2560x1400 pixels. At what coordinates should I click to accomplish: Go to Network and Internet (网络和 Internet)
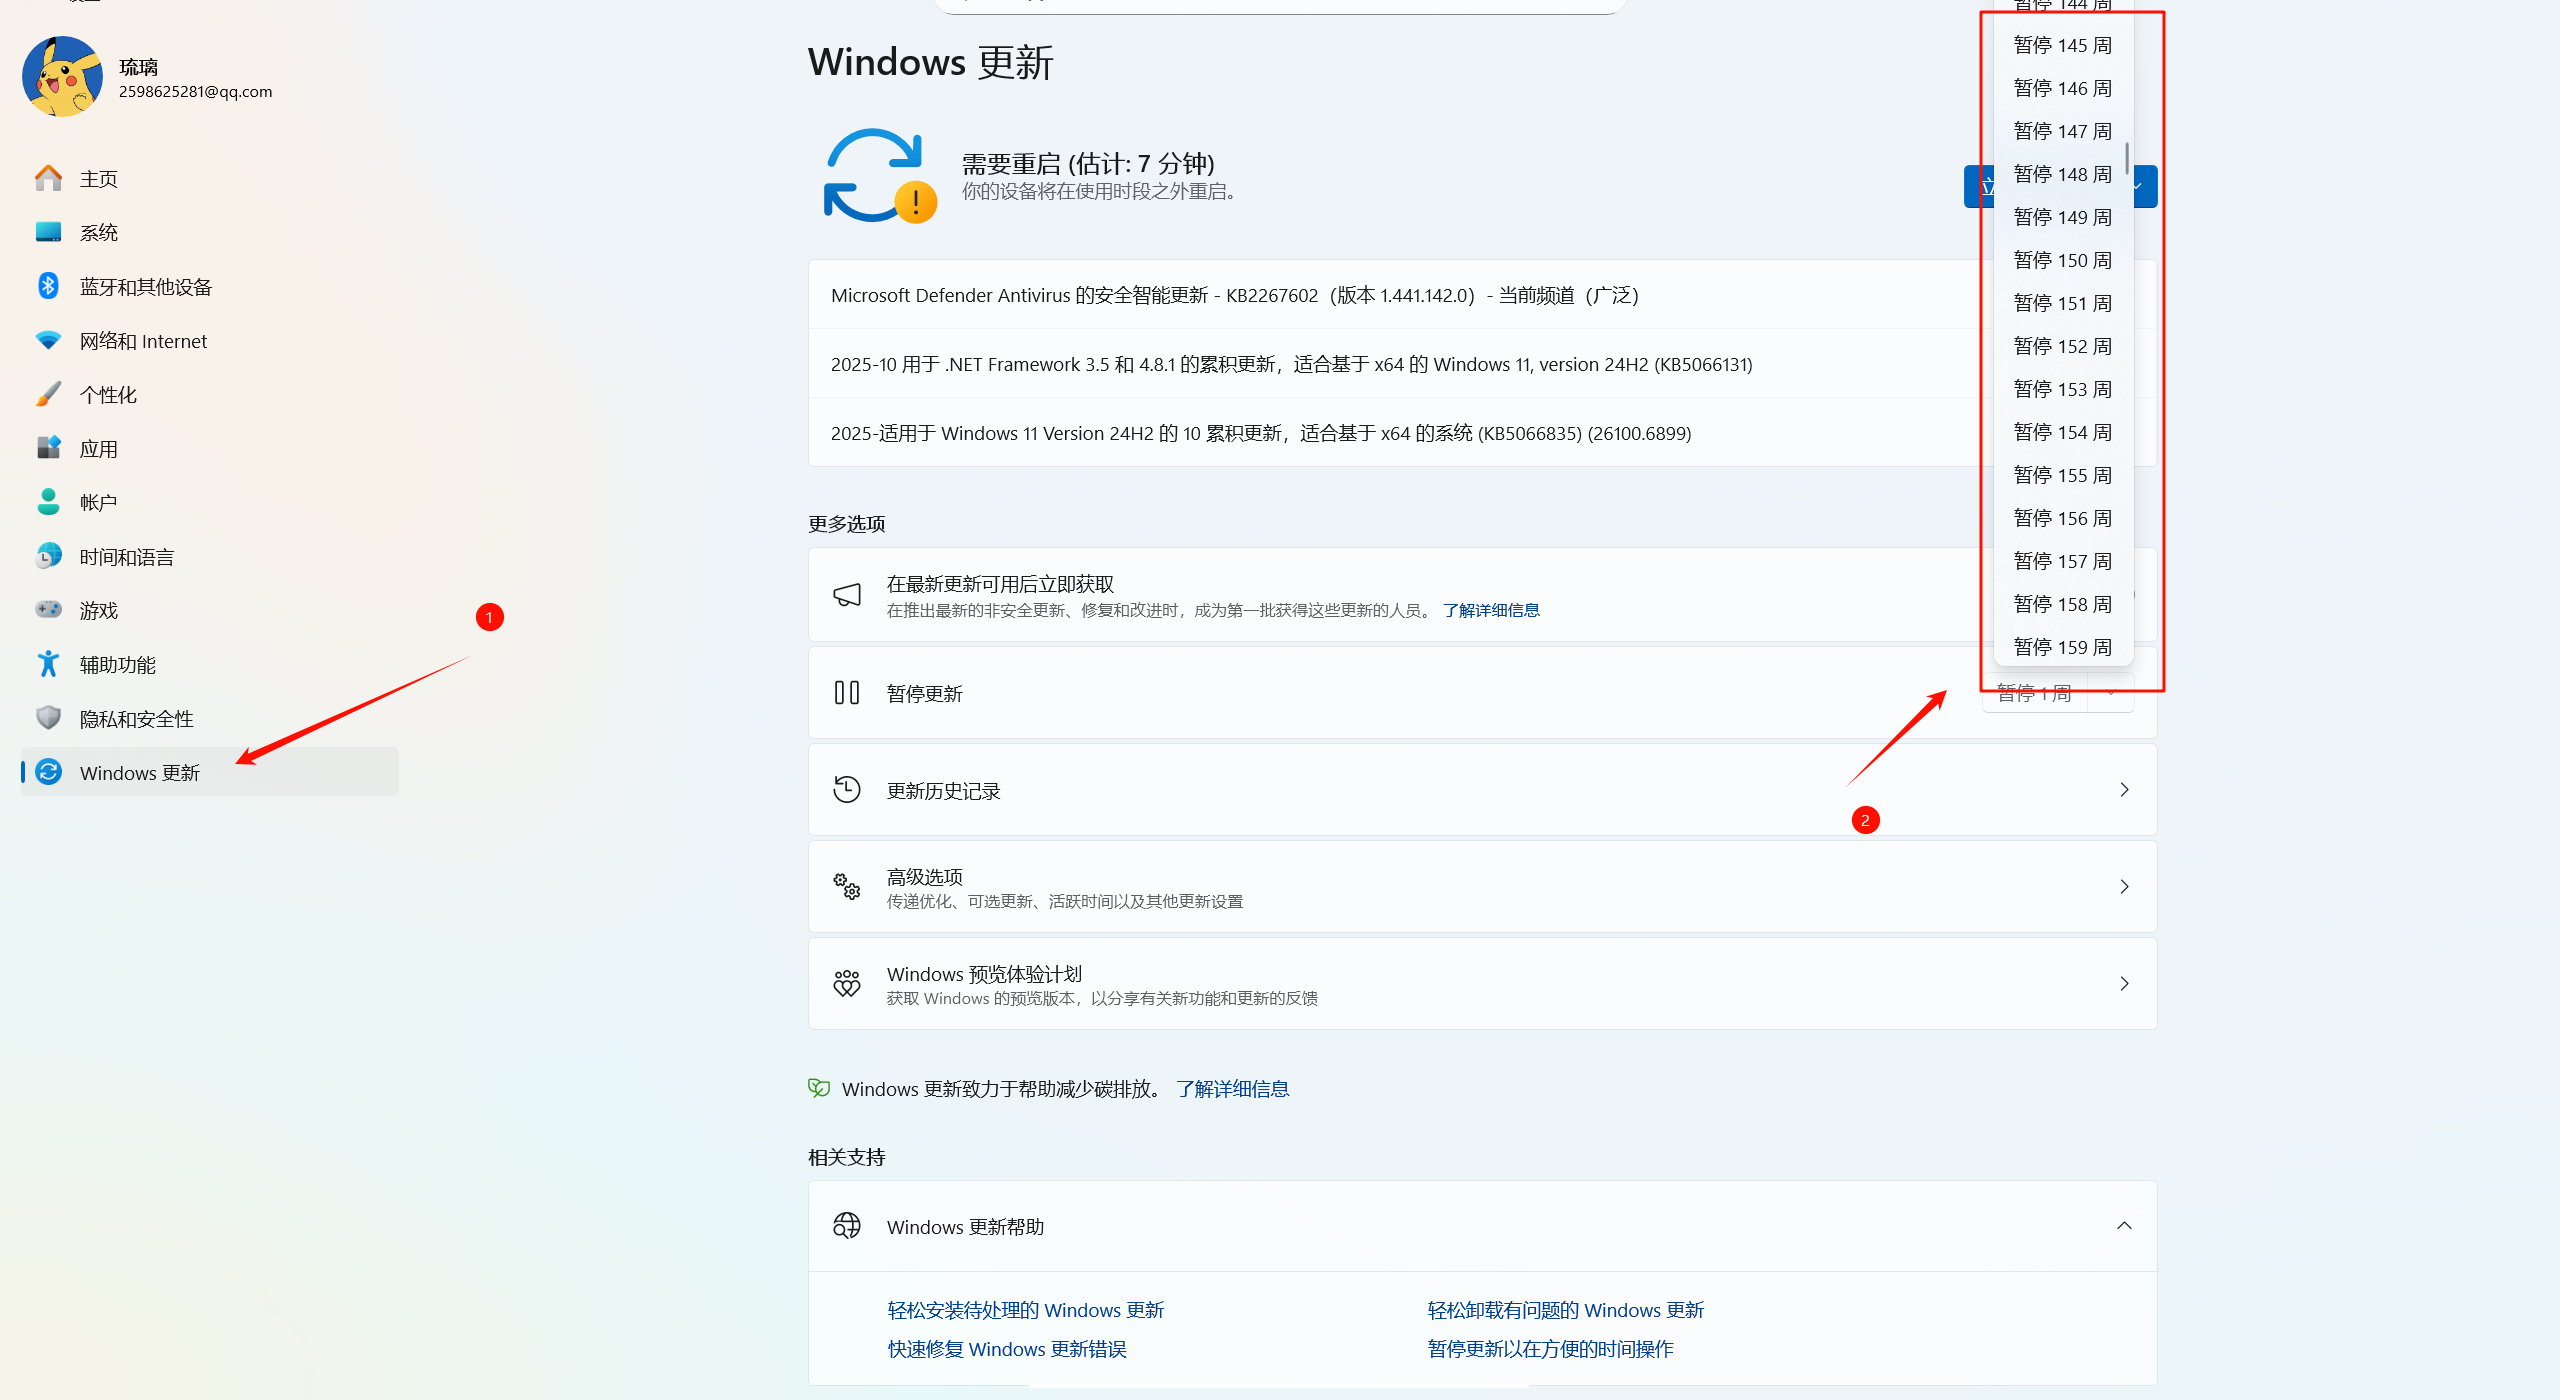click(x=48, y=340)
